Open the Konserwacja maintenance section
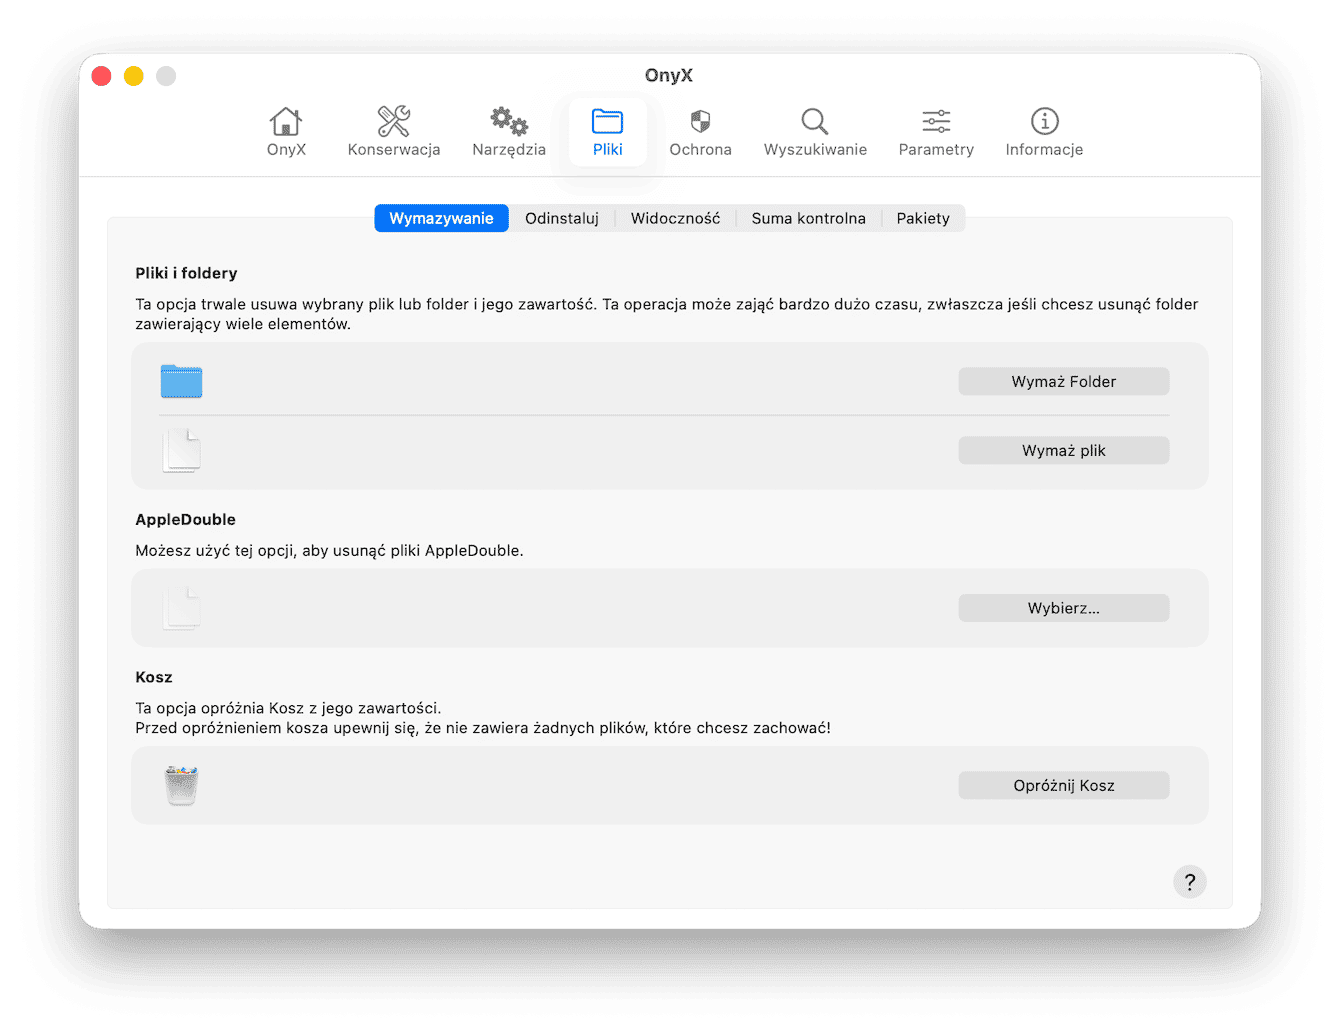This screenshot has width=1340, height=1033. pyautogui.click(x=394, y=132)
